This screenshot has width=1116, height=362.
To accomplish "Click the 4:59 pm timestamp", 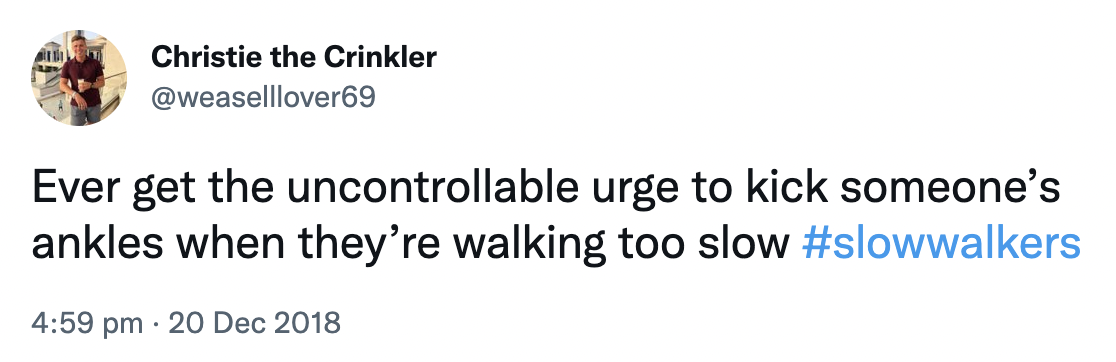I will coord(87,323).
